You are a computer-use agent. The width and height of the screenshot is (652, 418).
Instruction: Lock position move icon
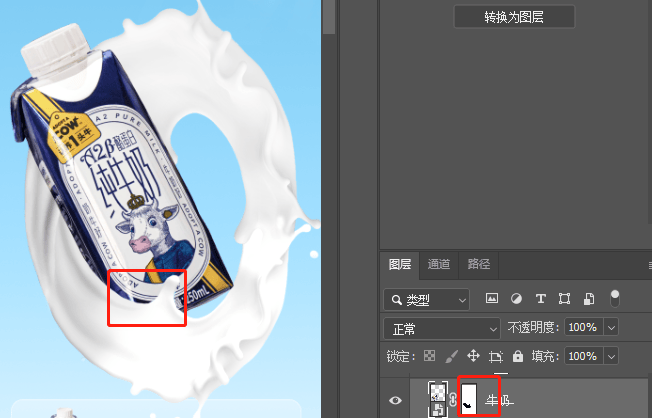click(x=473, y=356)
